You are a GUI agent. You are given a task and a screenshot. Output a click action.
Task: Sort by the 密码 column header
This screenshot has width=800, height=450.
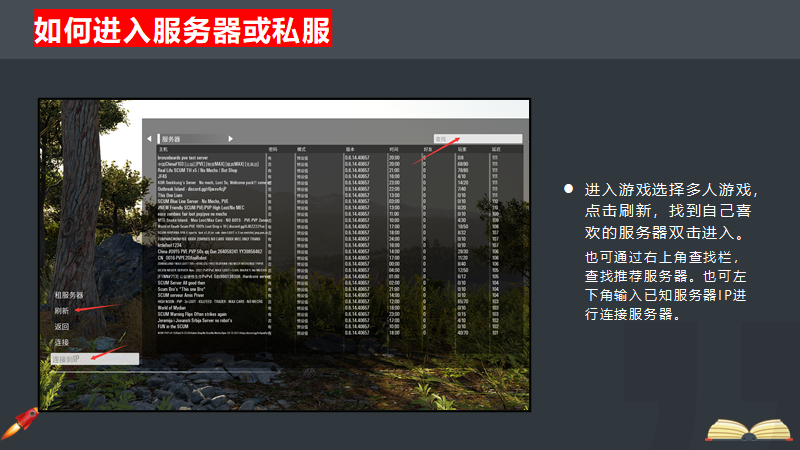point(273,149)
